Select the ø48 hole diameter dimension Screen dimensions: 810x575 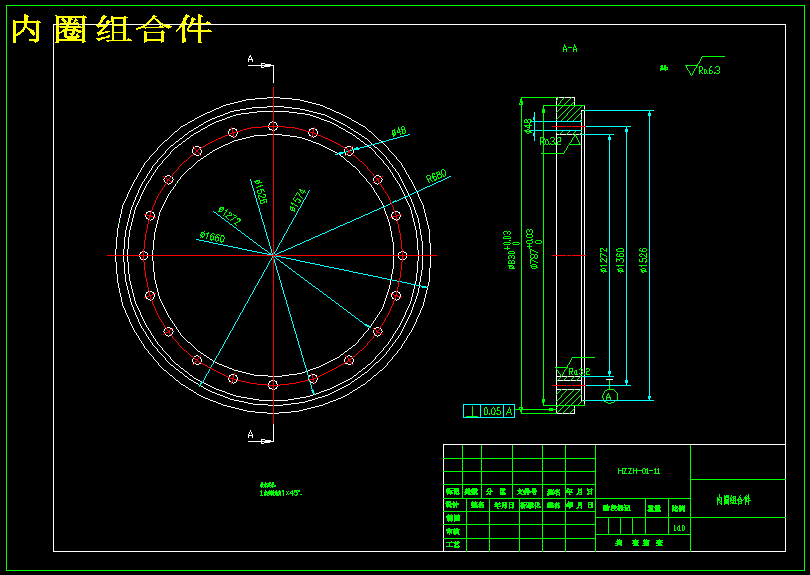click(399, 132)
